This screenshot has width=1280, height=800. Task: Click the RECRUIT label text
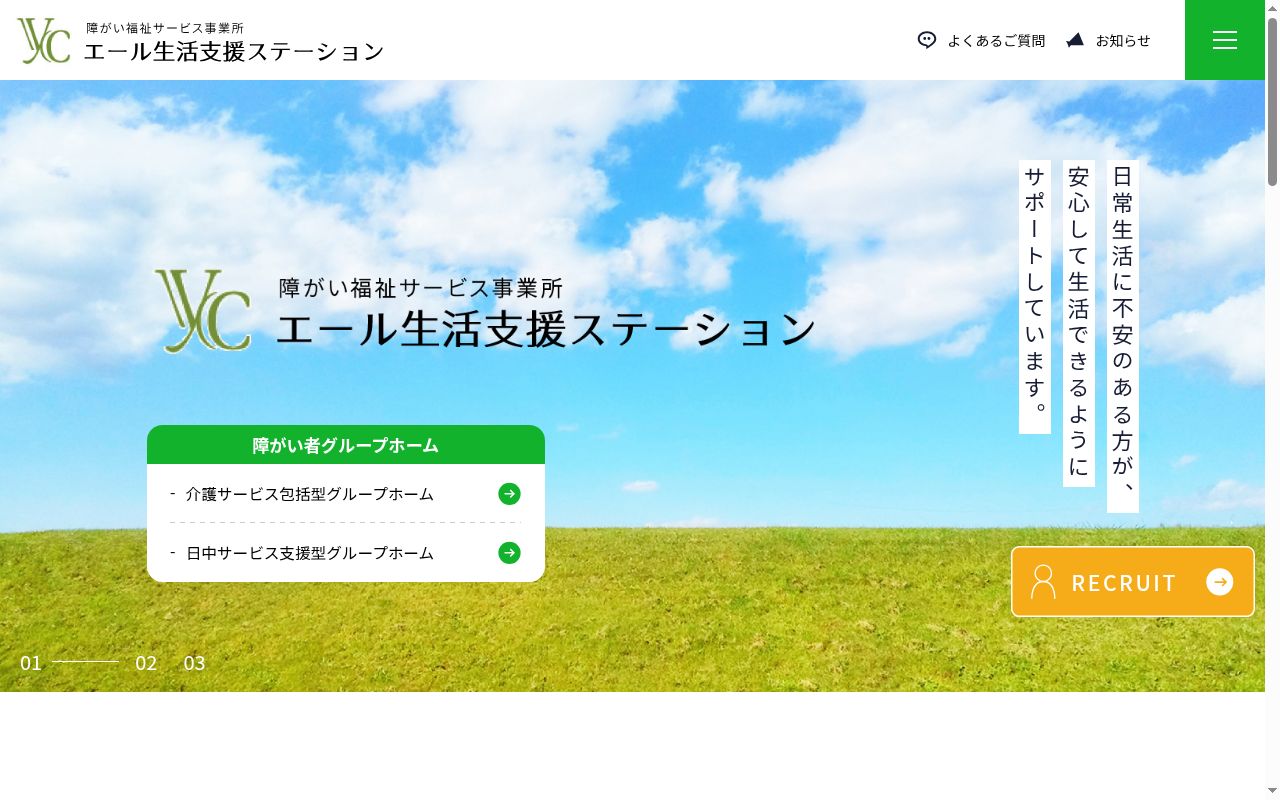(1124, 583)
